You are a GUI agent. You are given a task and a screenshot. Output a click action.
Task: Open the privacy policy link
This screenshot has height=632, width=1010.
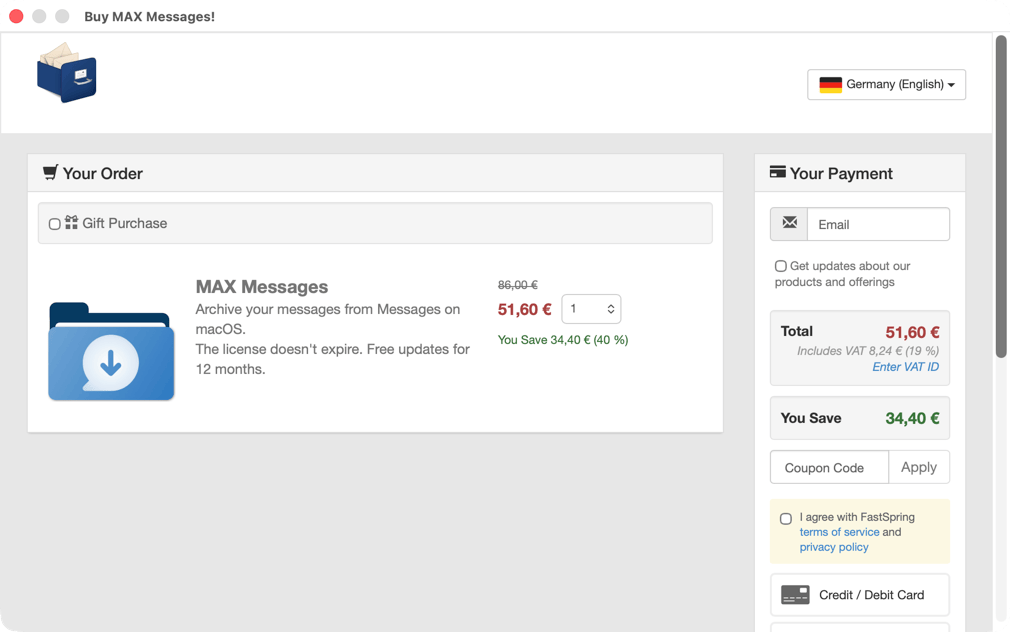click(x=833, y=547)
